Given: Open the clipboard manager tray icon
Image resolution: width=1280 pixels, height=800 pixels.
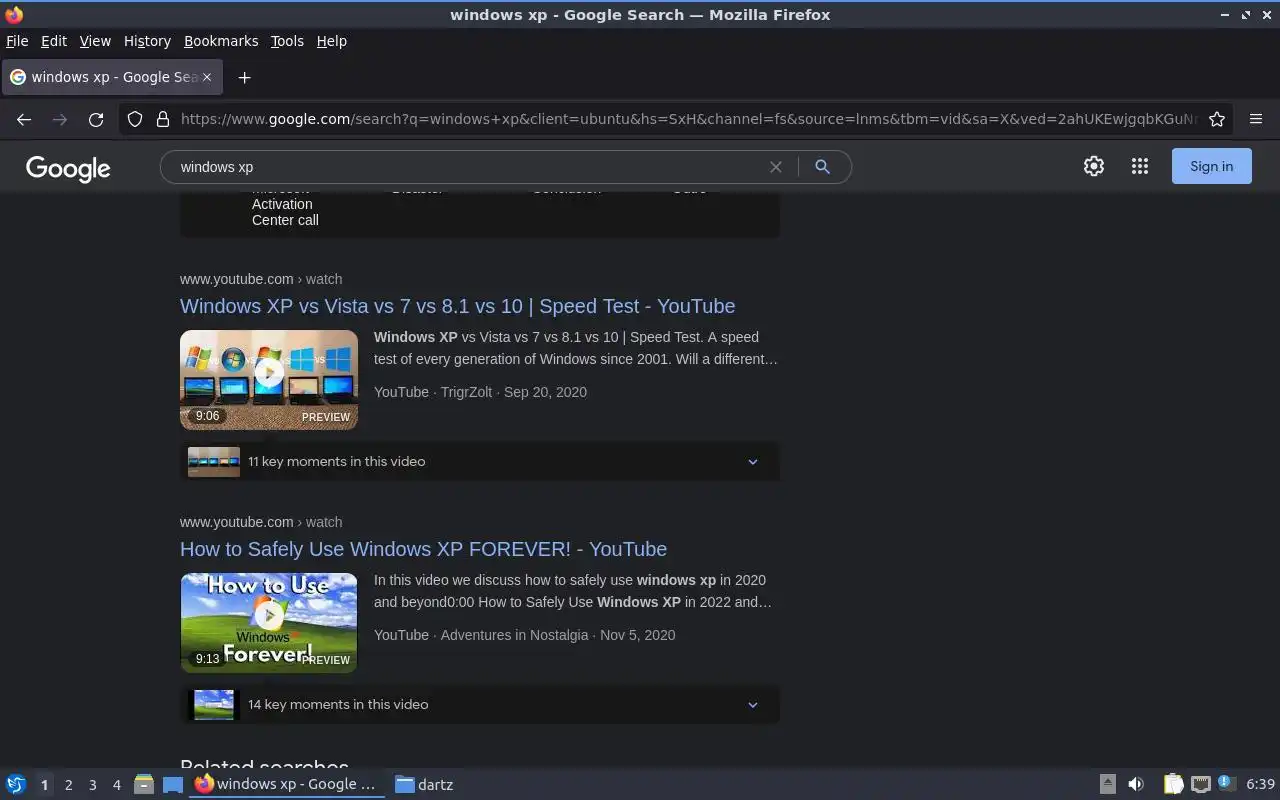Looking at the screenshot, I should (x=1174, y=784).
